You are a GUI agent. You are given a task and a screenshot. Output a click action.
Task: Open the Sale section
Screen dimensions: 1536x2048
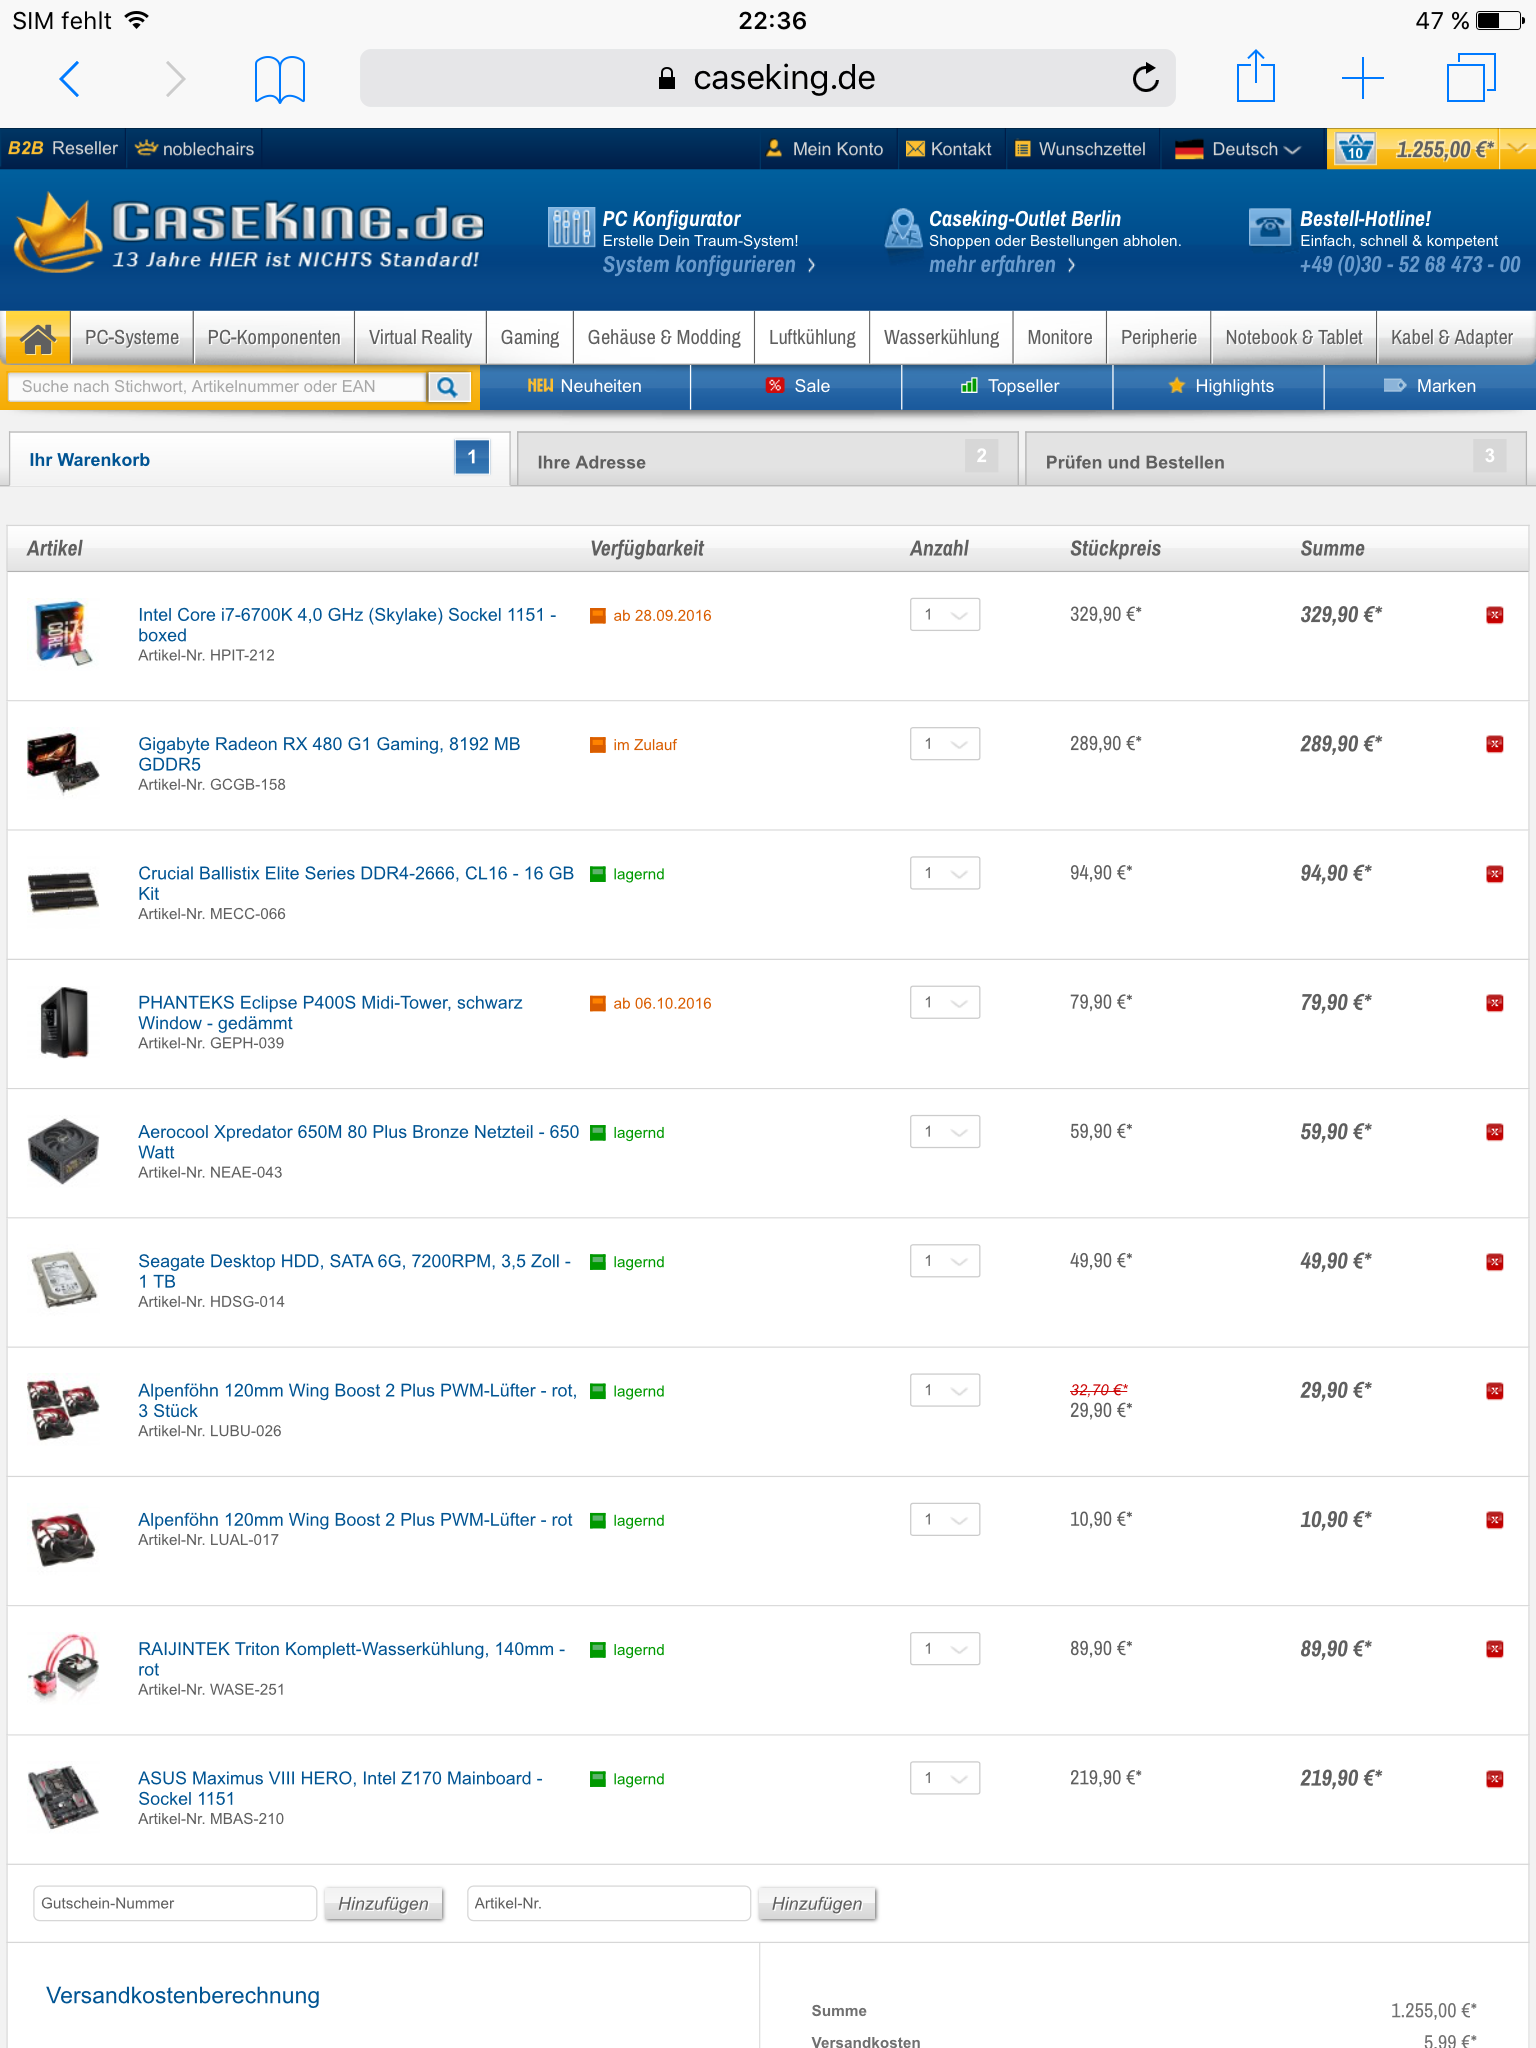[797, 386]
